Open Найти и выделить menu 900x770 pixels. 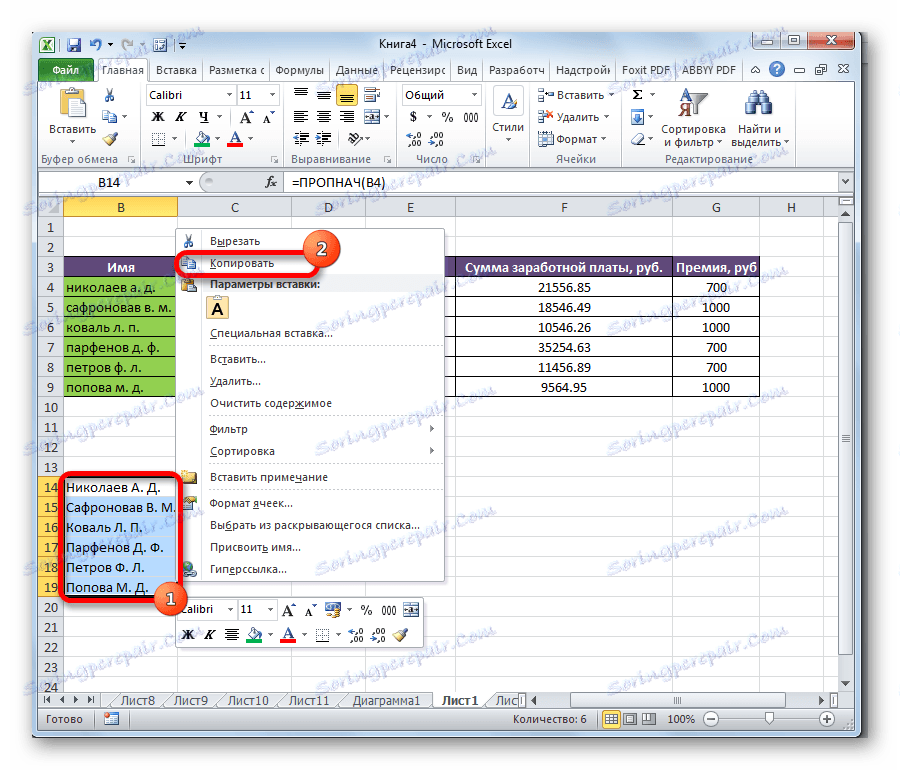[x=759, y=118]
